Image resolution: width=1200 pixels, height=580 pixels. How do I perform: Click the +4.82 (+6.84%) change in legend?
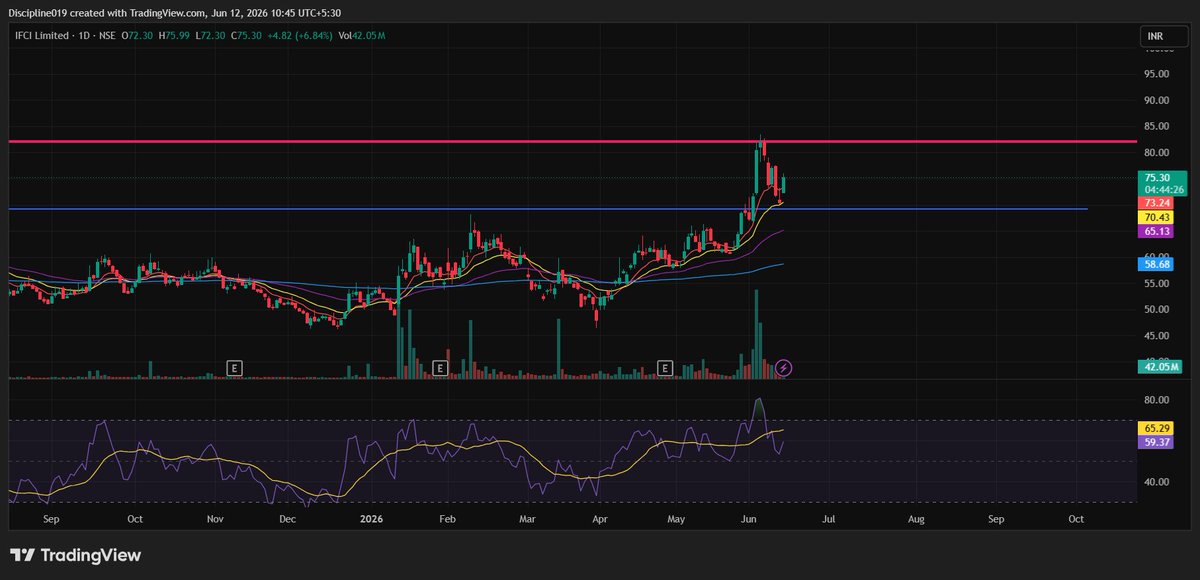click(x=299, y=35)
